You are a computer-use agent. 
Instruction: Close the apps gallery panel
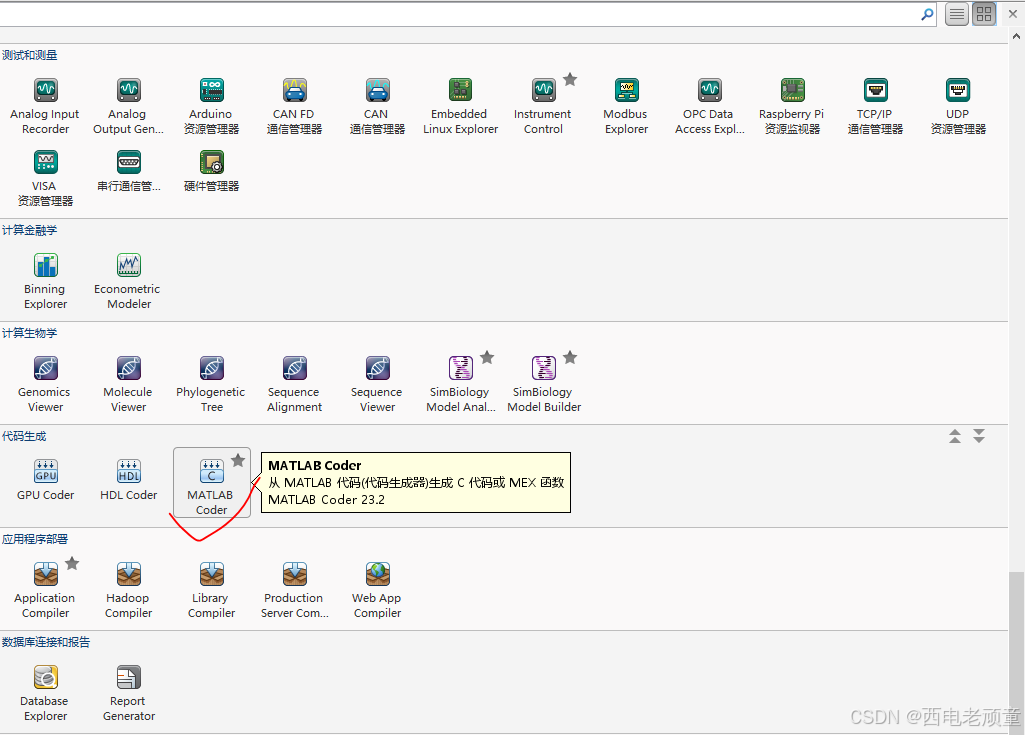[1013, 14]
